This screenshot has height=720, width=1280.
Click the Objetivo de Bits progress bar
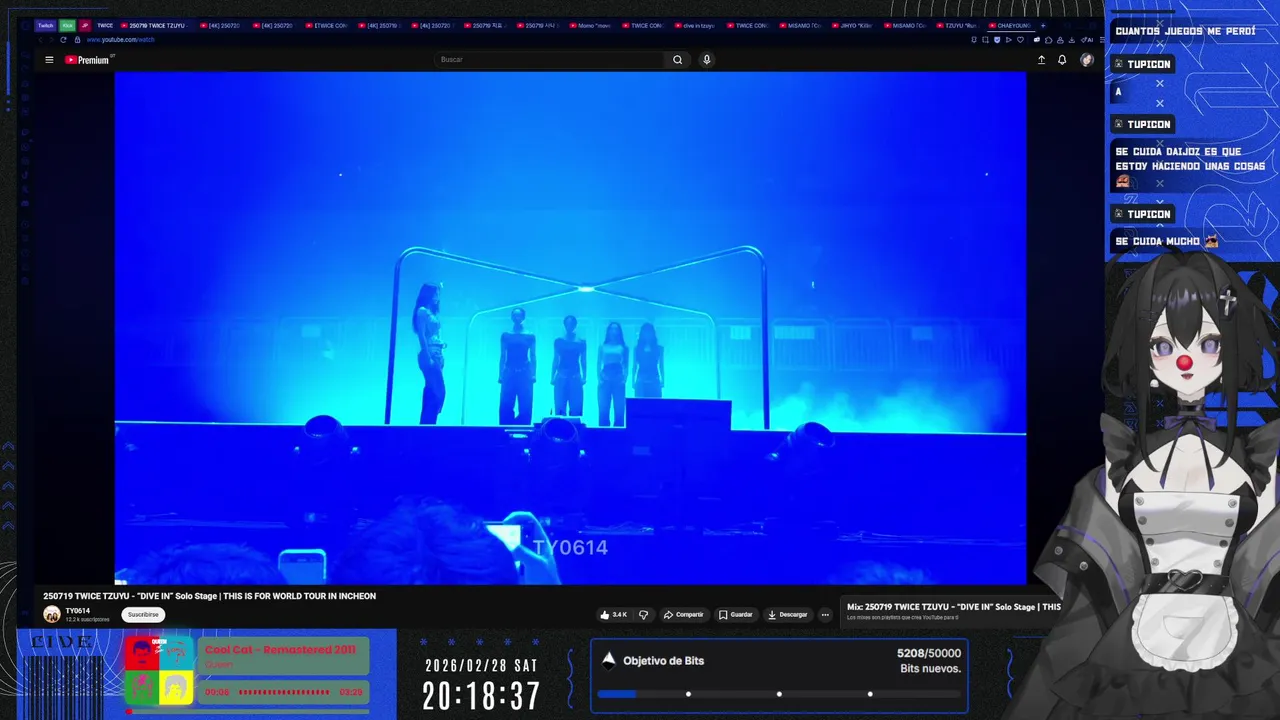(779, 694)
